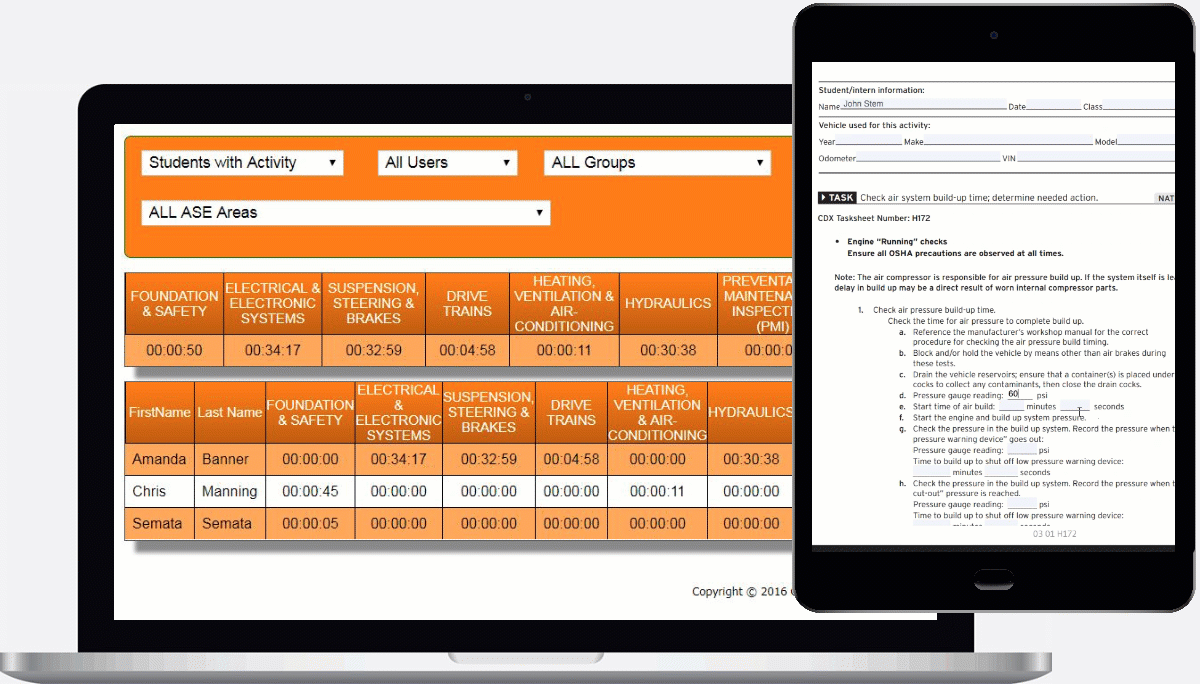Click the black TASK arrow label
Screen dimensions: 1200x684
coord(838,198)
